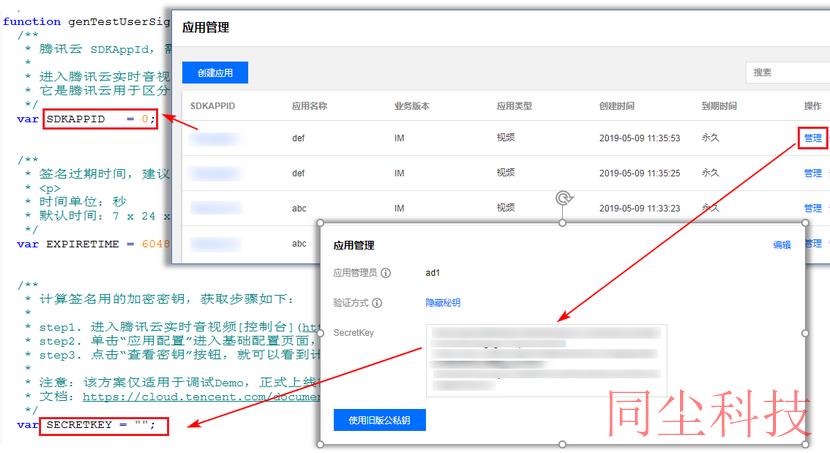Viewport: 830px width, 453px height.
Task: Open 管理 for the 11:33:23 row
Action: 813,208
